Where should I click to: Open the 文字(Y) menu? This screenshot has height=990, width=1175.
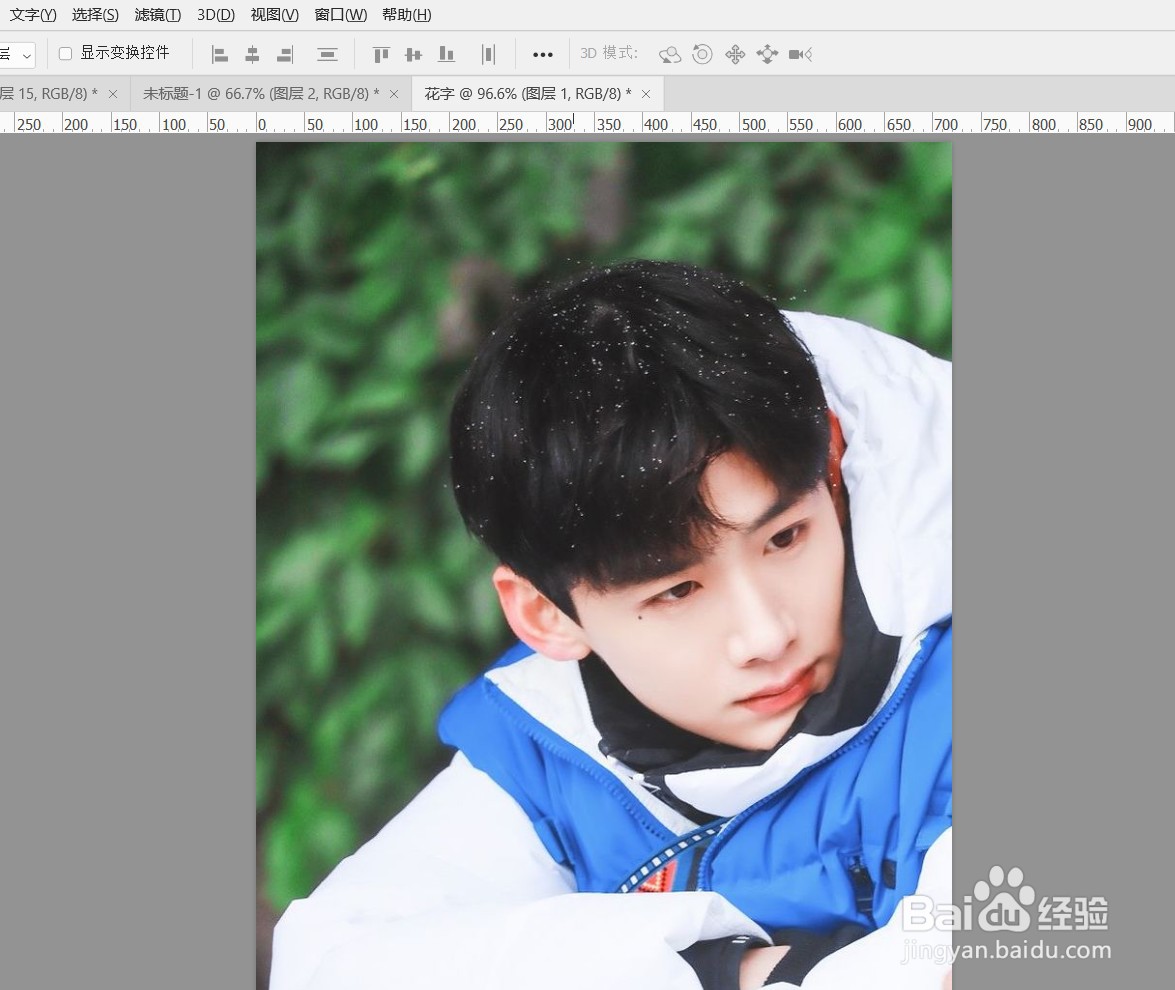(x=33, y=15)
